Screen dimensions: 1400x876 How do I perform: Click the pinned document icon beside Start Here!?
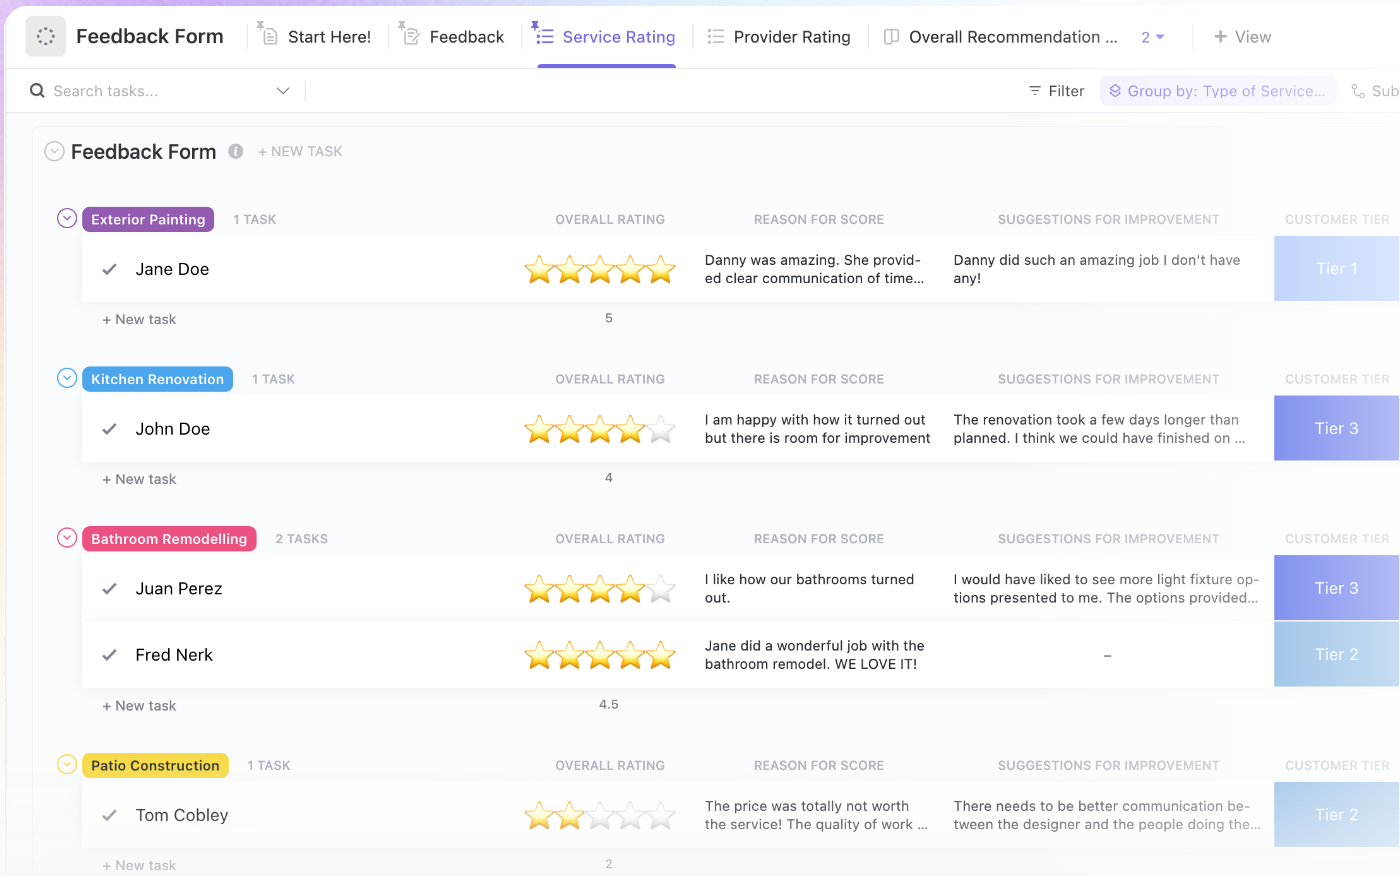pos(268,35)
